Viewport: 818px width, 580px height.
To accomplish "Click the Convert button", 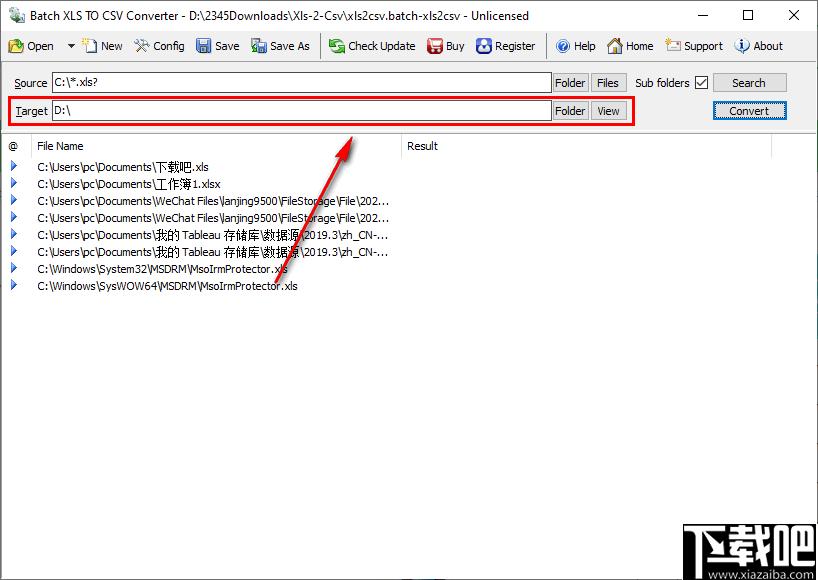I will pyautogui.click(x=749, y=111).
